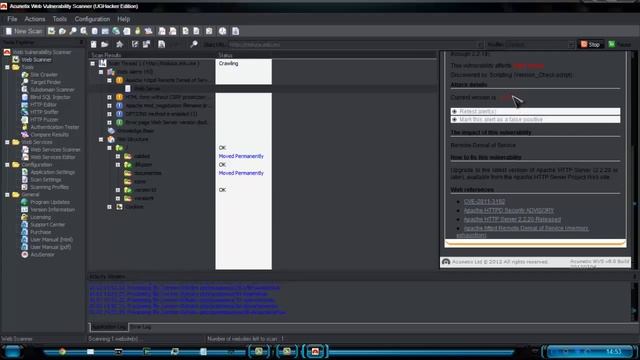
Task: Pause the running scan
Action: pyautogui.click(x=620, y=44)
